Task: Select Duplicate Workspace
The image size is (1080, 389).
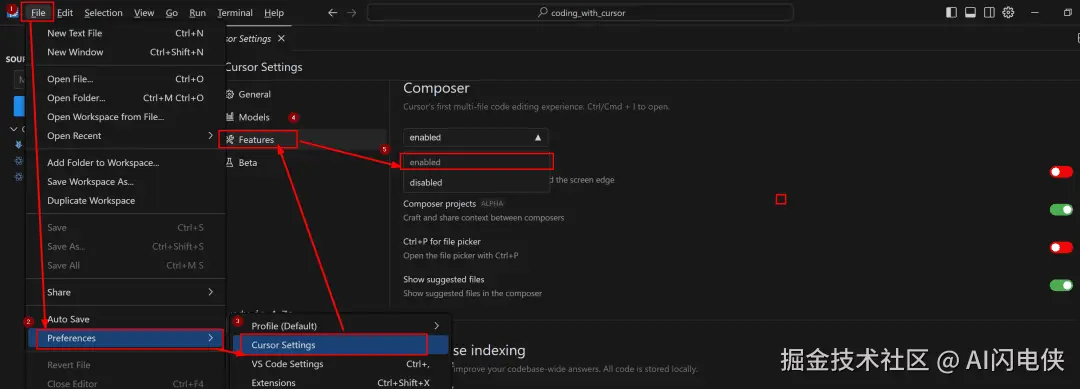Action: 126,200
